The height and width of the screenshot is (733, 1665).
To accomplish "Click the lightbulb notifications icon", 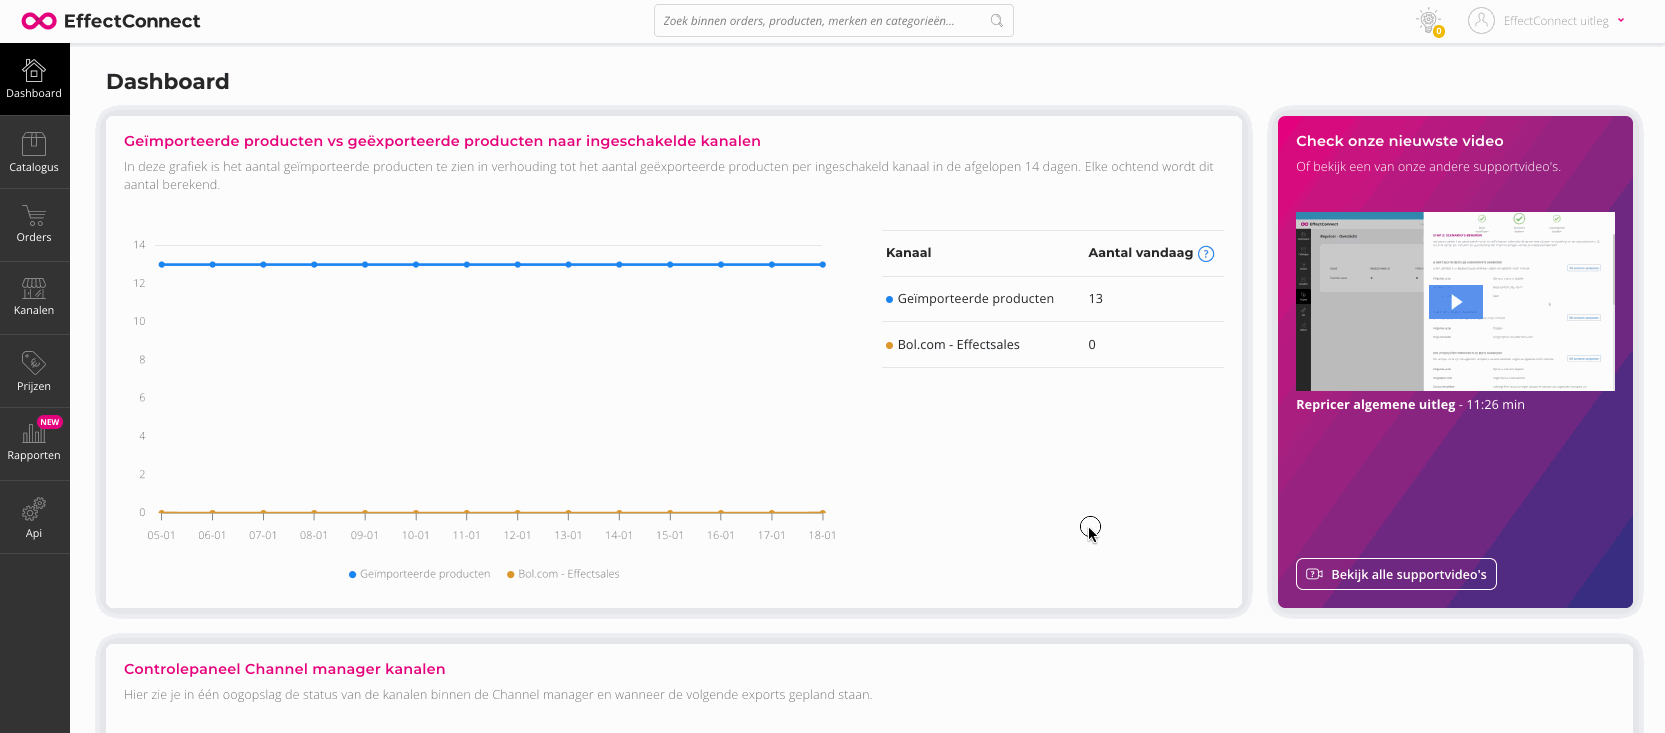I will [1429, 21].
